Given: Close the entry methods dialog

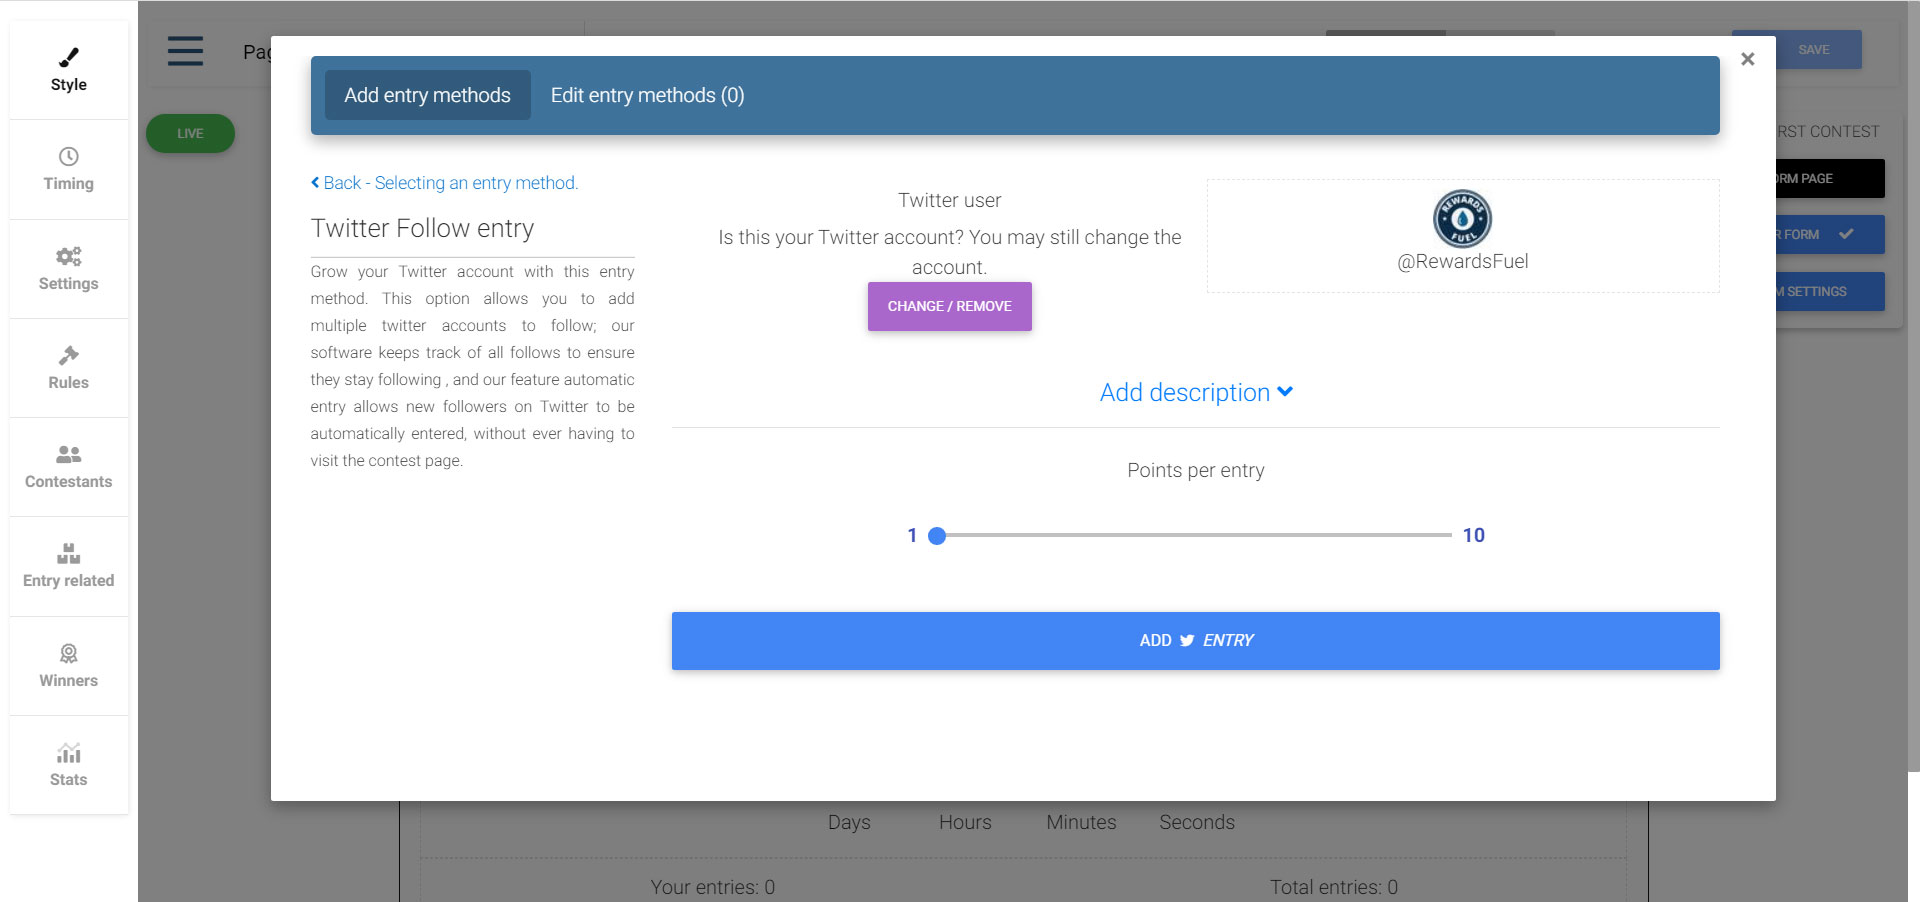Looking at the screenshot, I should click(x=1747, y=59).
